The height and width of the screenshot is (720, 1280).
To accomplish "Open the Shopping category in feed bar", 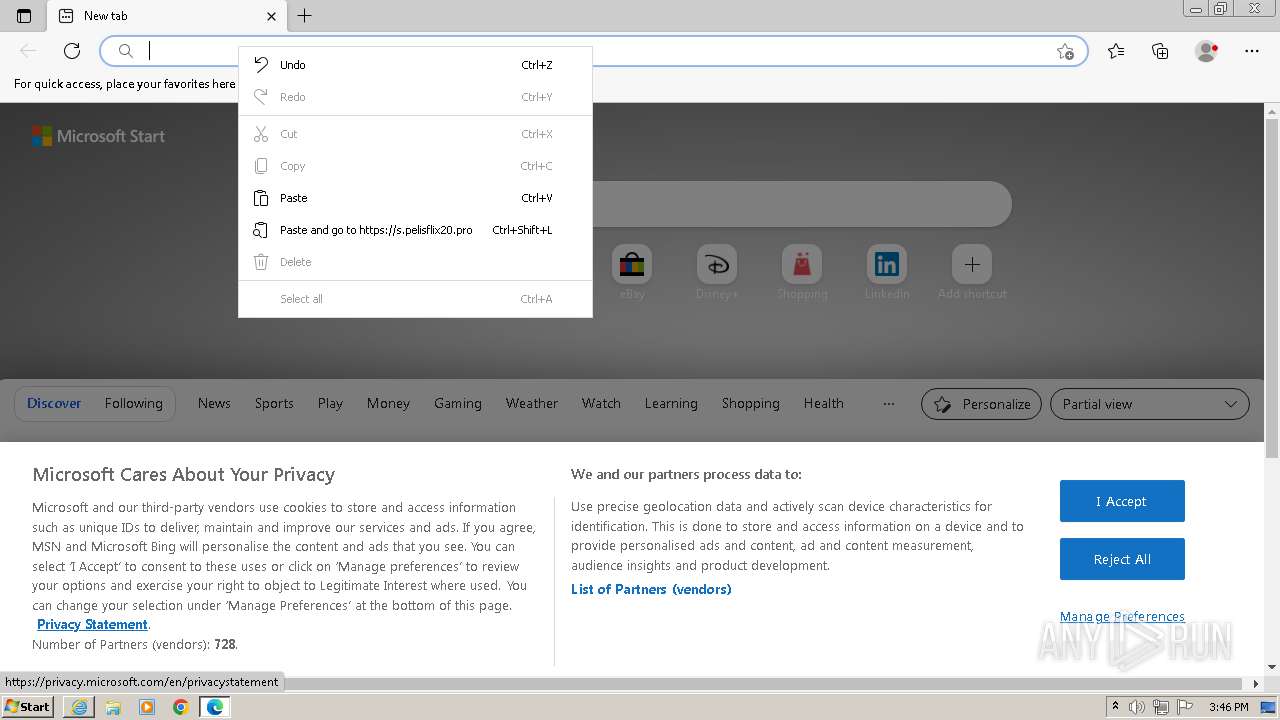I will (751, 403).
